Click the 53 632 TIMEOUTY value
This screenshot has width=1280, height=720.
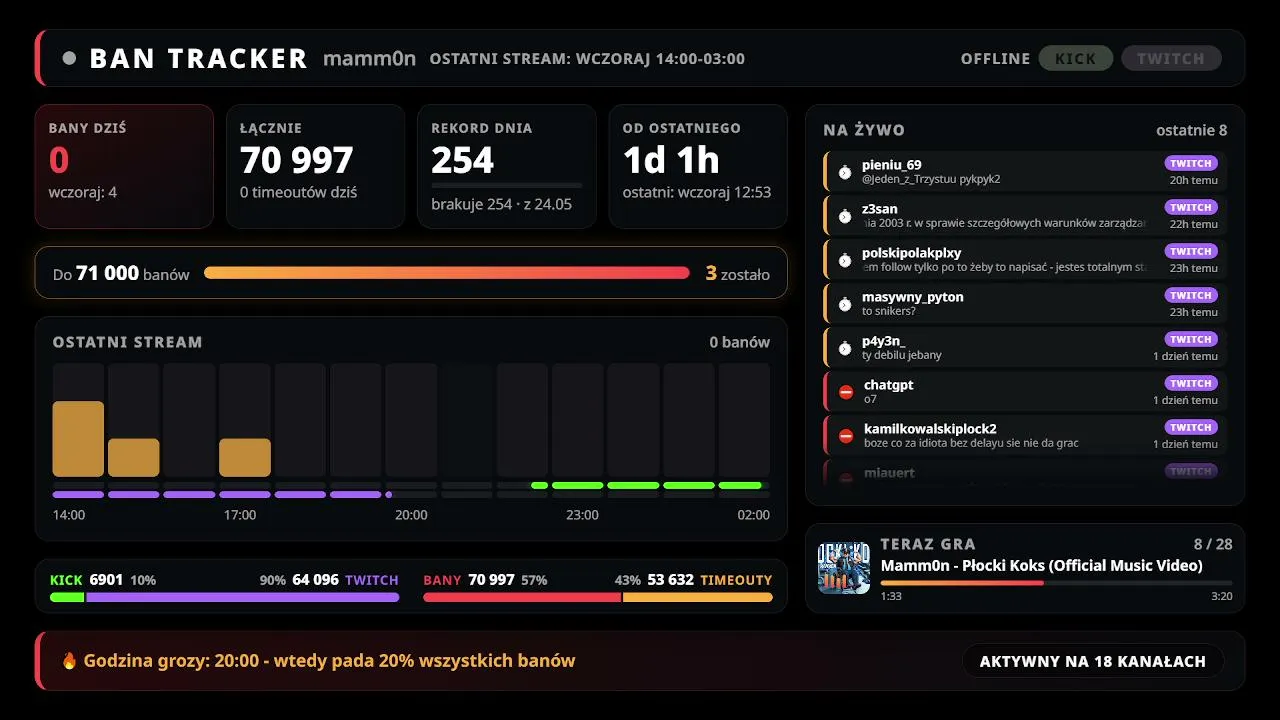[x=710, y=580]
